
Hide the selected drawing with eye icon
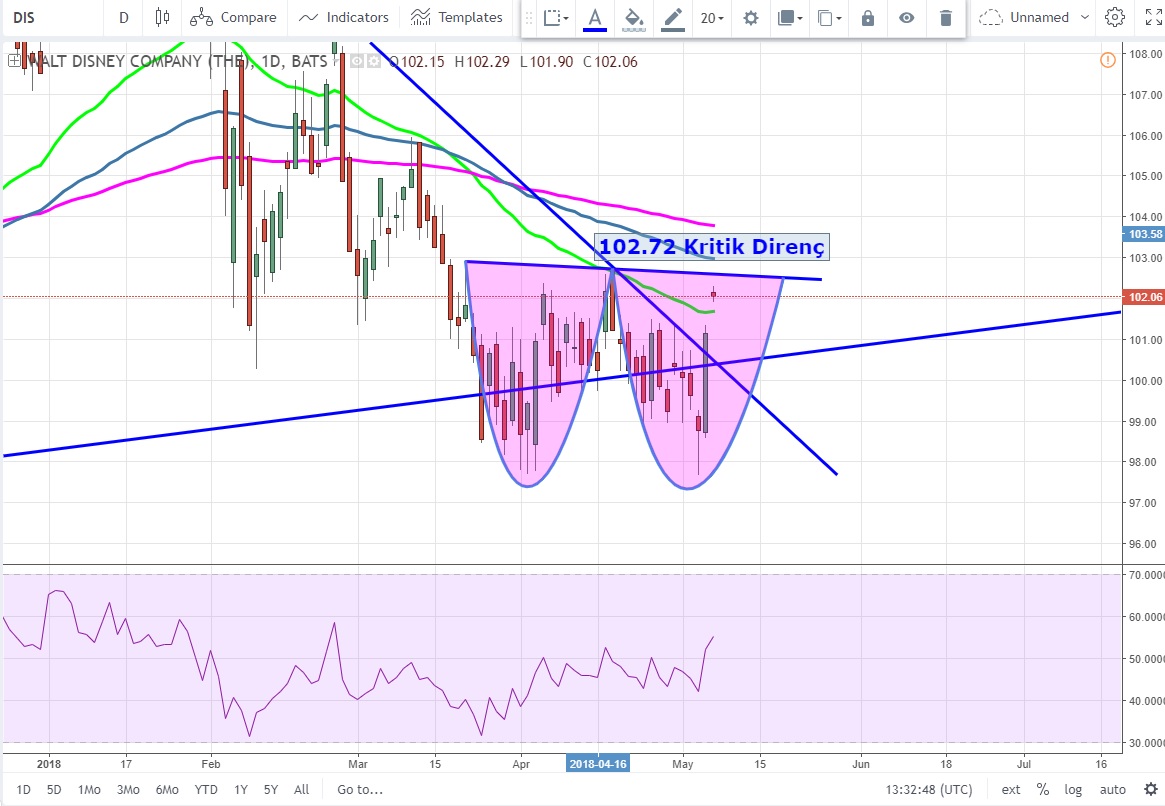coord(906,18)
